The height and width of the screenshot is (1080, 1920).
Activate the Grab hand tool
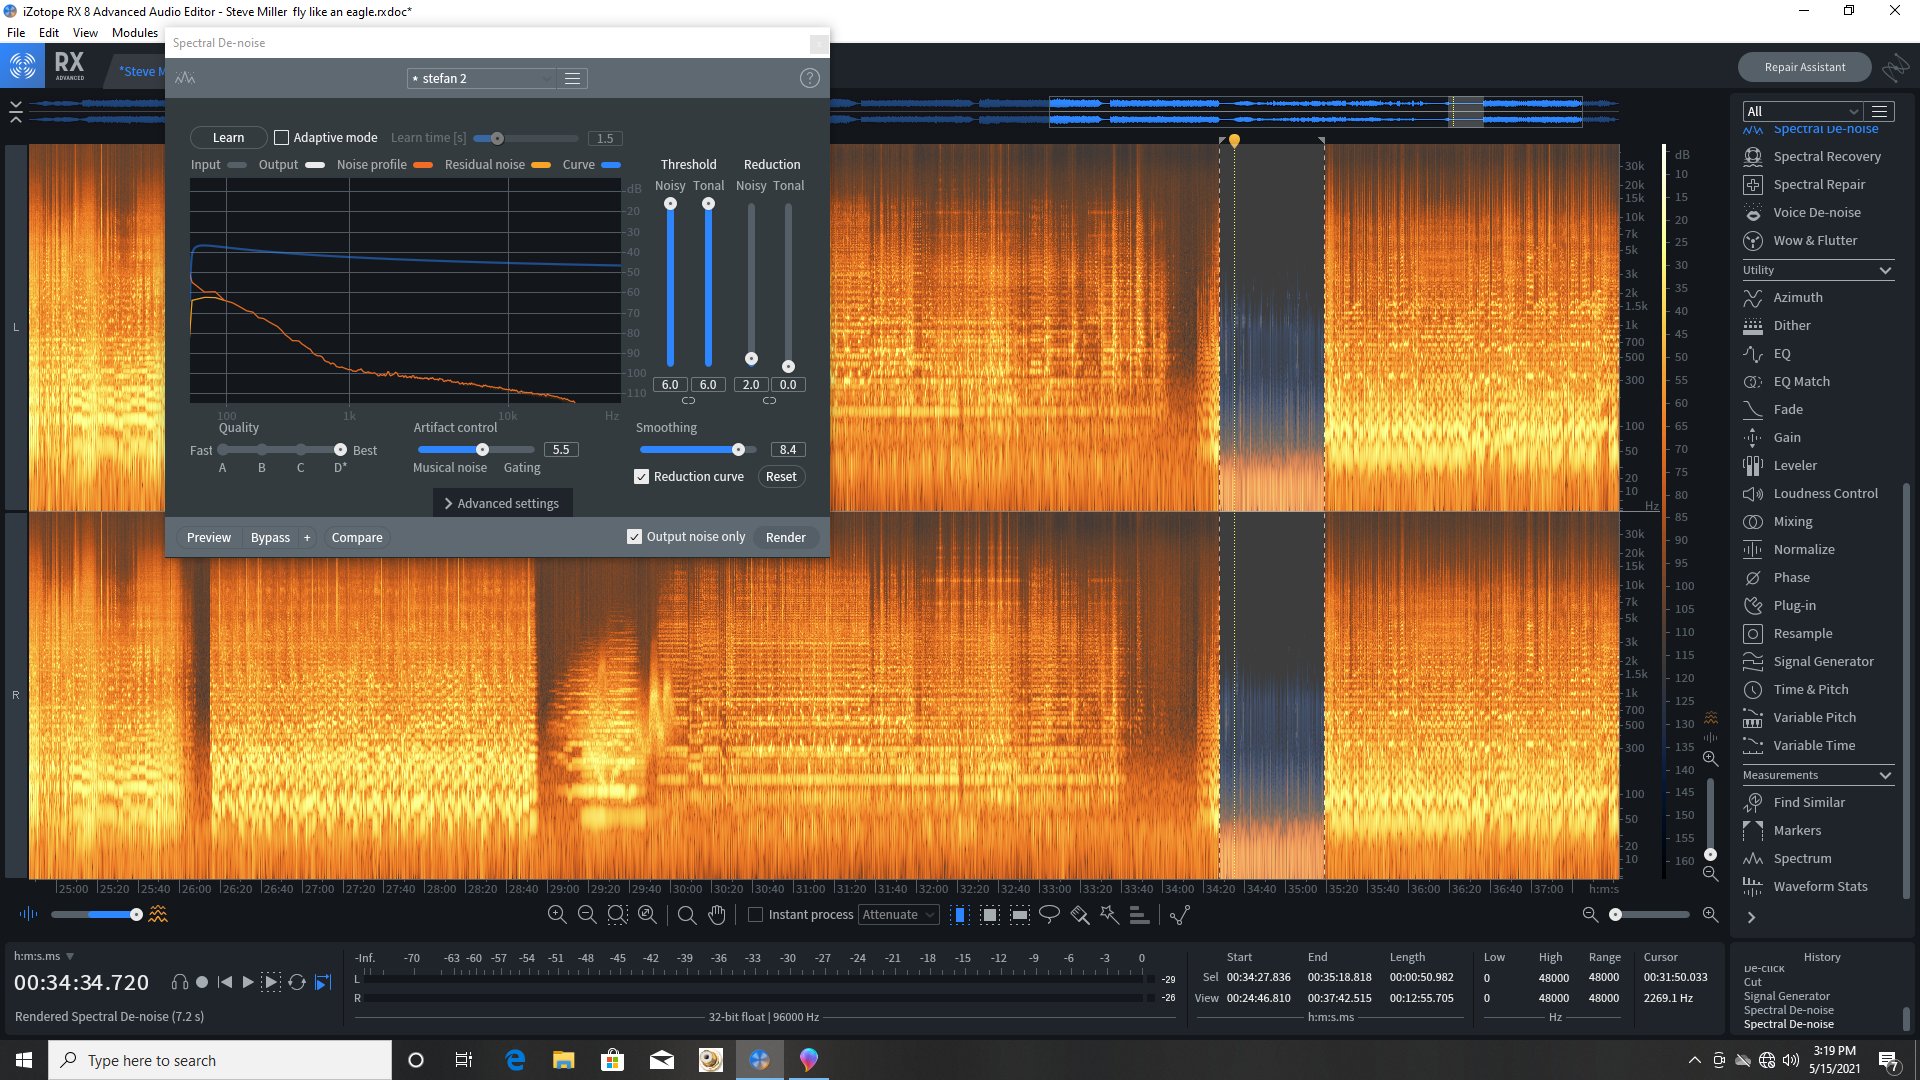tap(717, 914)
